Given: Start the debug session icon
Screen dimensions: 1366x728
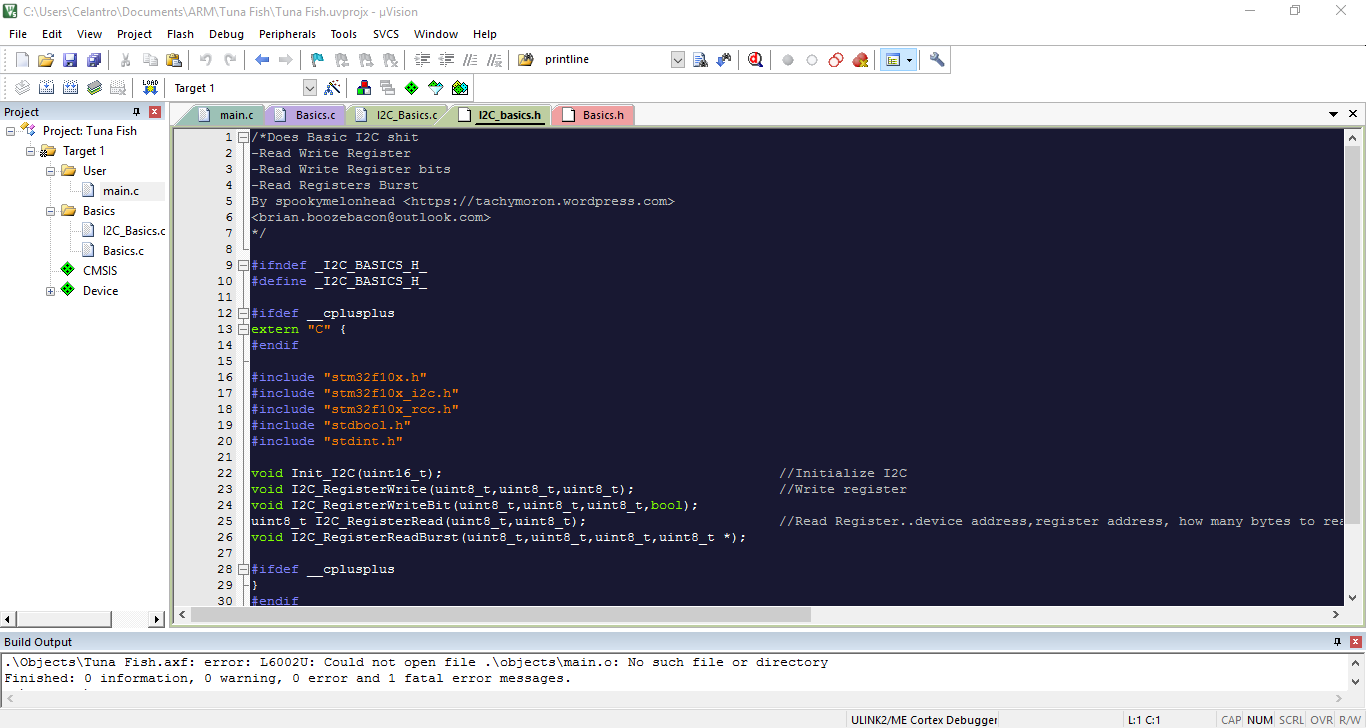Looking at the screenshot, I should [x=755, y=60].
